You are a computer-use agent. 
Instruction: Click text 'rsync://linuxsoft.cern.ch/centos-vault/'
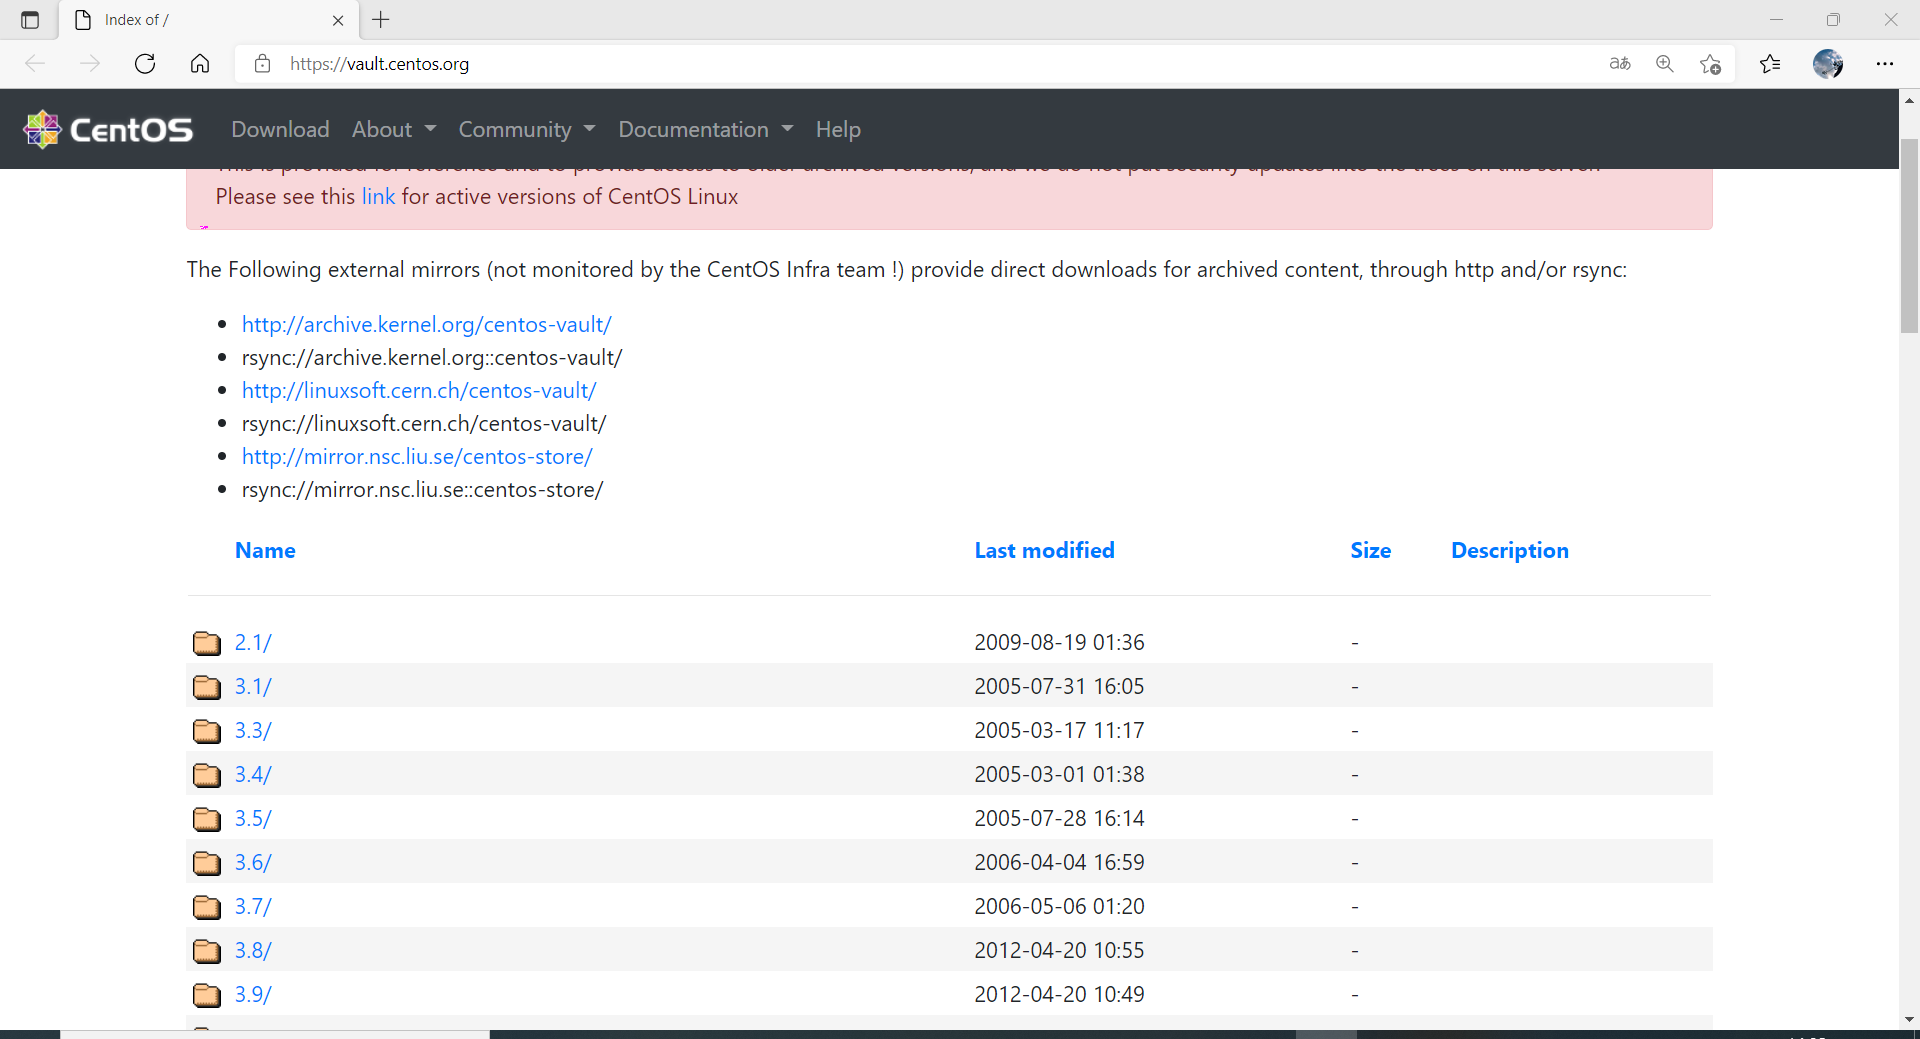coord(424,423)
